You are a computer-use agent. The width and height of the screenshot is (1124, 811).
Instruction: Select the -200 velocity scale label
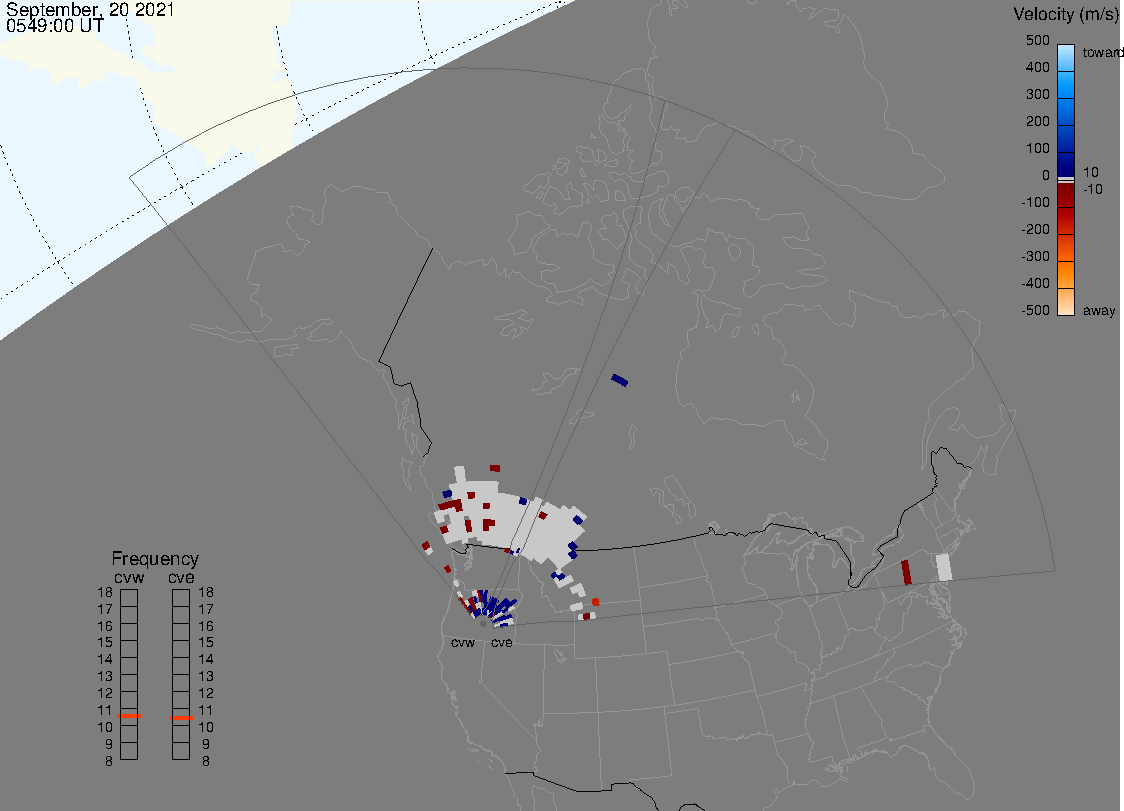click(1035, 229)
